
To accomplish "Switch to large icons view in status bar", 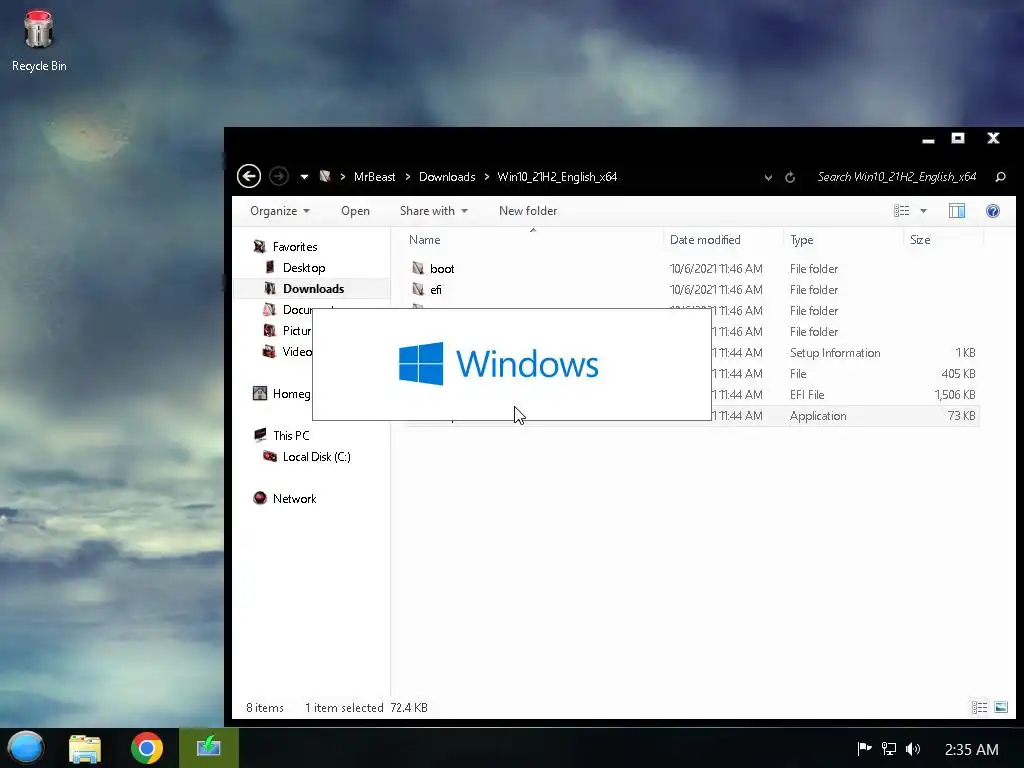I will click(1000, 707).
